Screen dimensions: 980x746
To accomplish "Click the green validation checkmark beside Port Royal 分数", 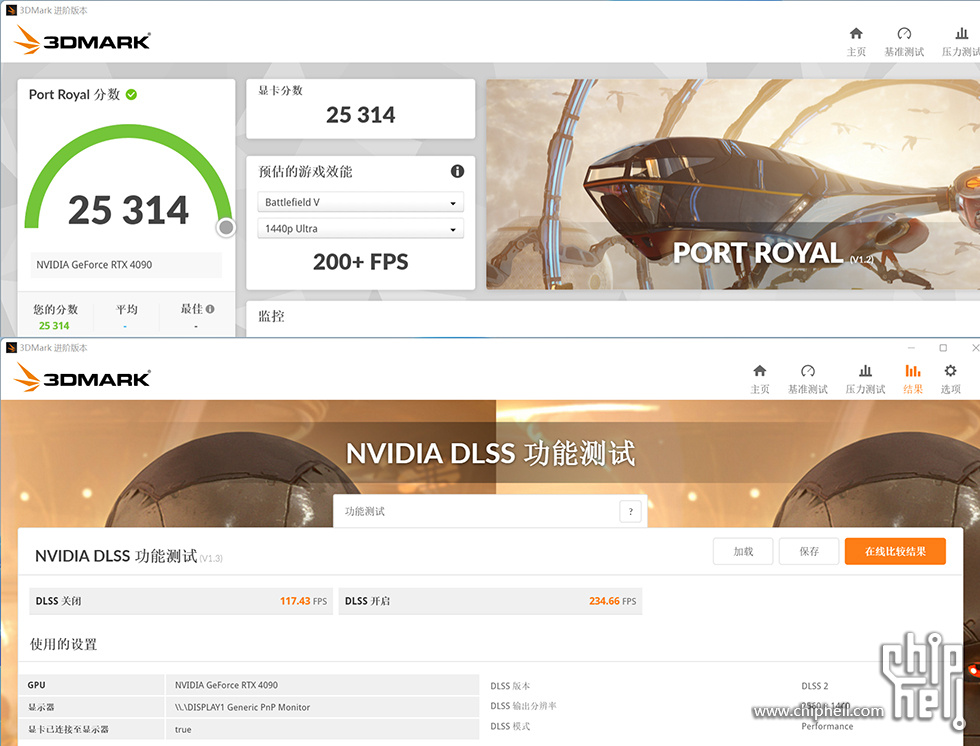I will click(x=131, y=94).
